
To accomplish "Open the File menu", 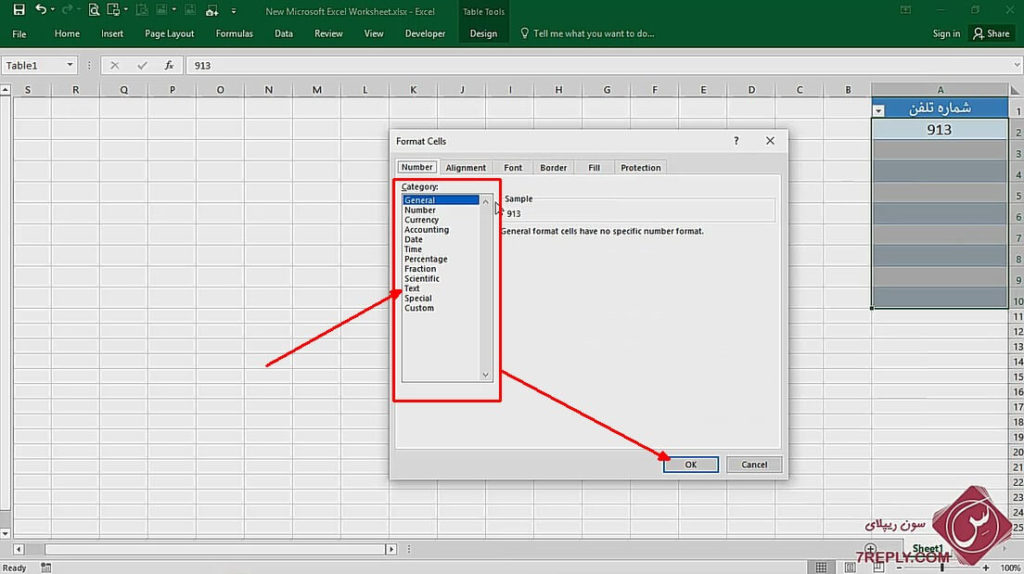I will [19, 34].
